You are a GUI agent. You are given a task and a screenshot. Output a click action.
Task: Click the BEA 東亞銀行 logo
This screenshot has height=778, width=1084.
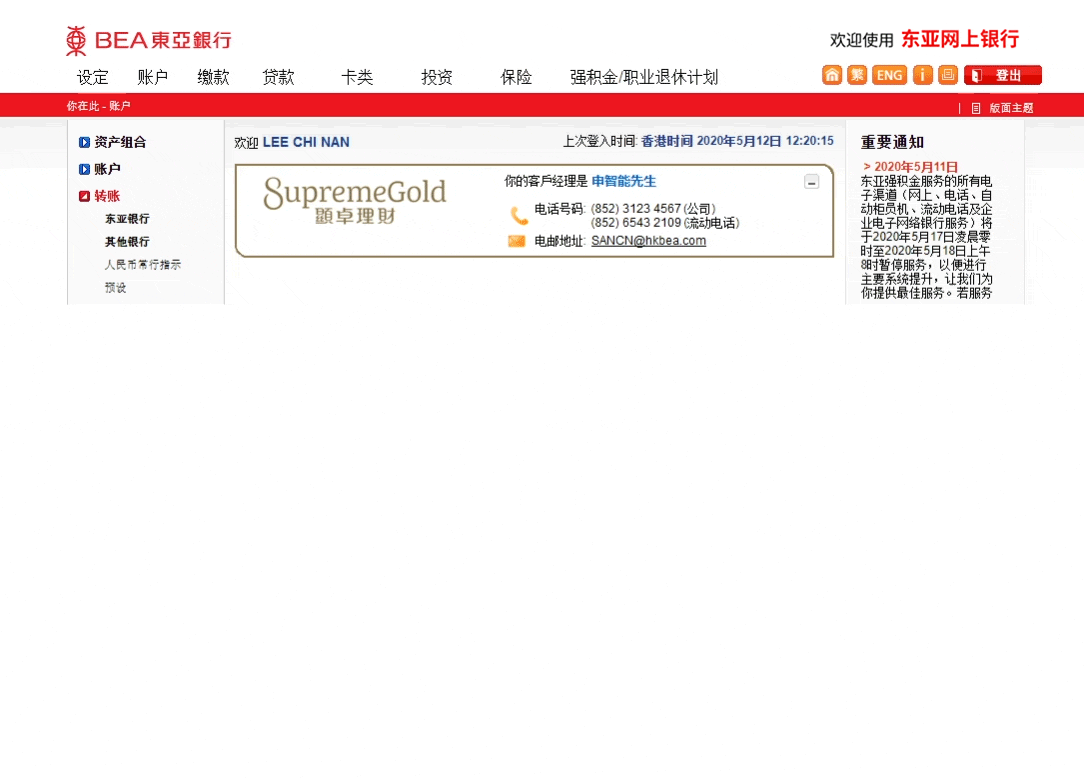149,40
